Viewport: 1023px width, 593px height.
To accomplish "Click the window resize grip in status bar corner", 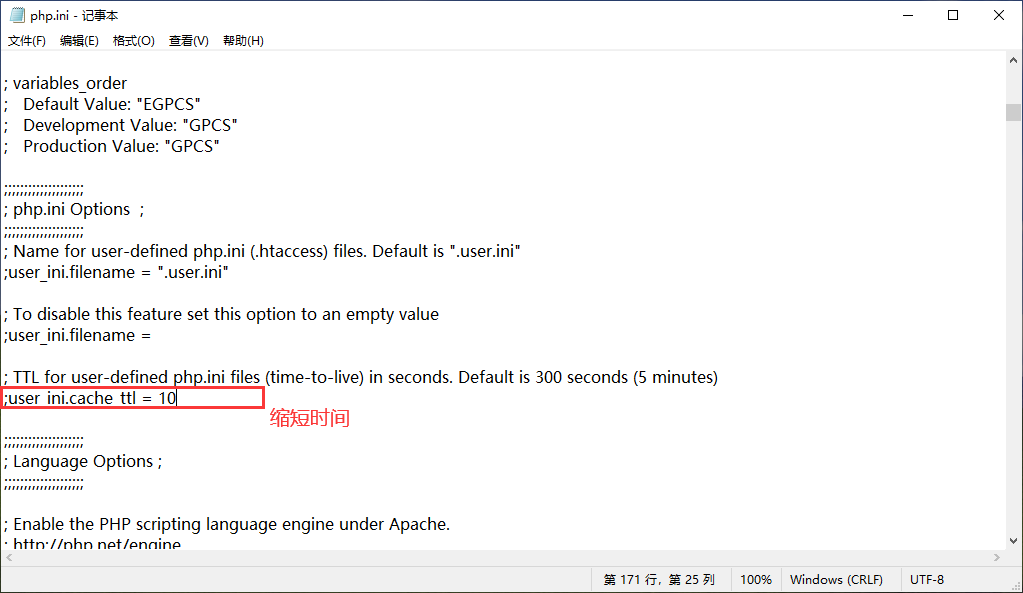I will coord(1016,586).
